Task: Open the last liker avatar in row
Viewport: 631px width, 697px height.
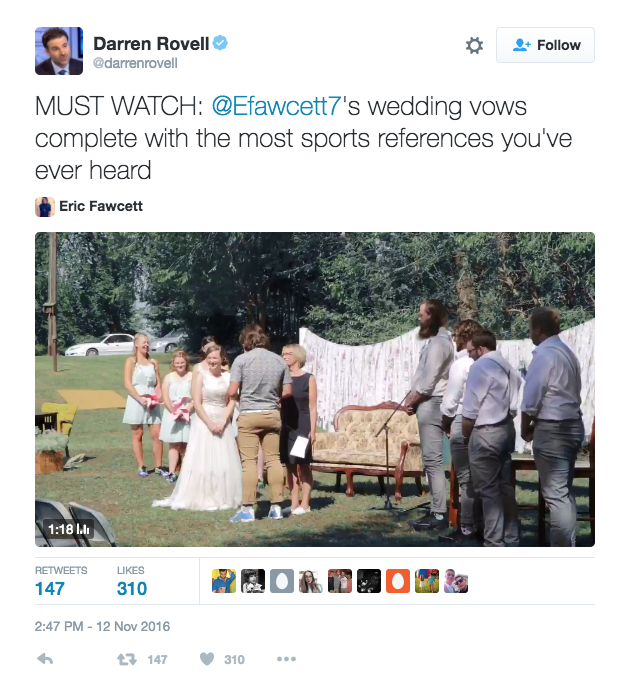Action: click(456, 581)
